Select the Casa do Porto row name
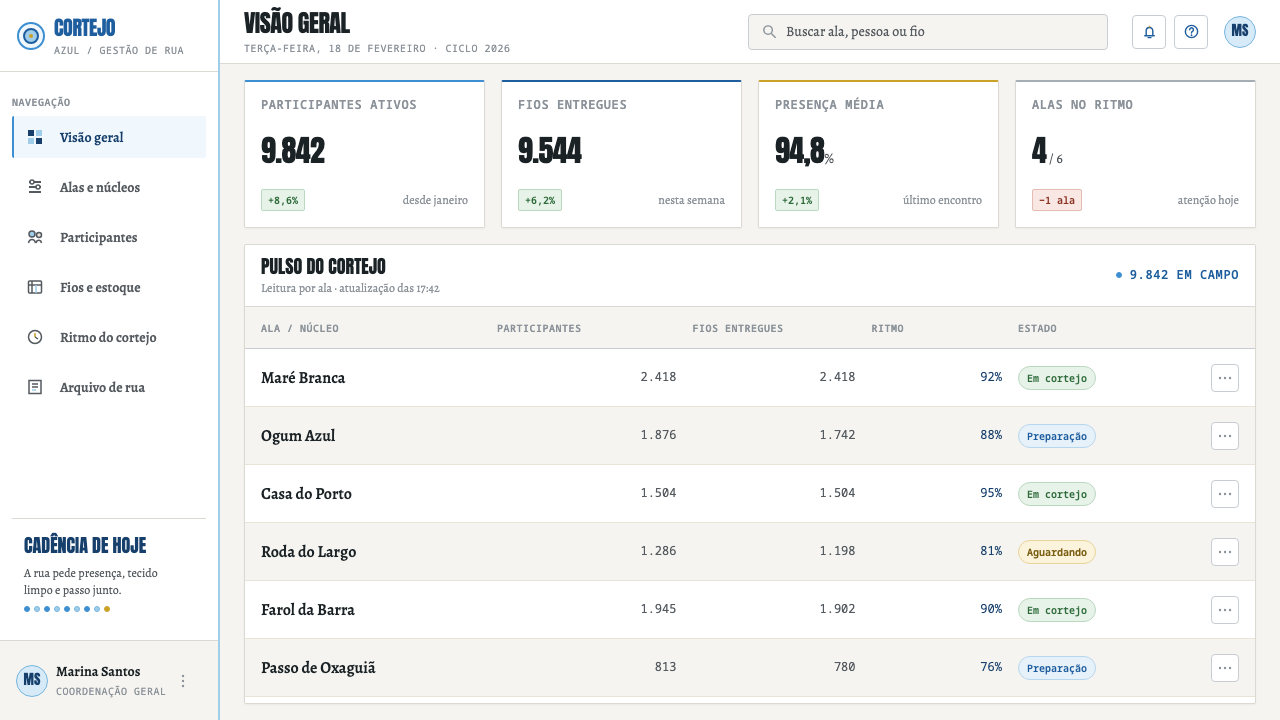Screen dimensions: 1280x720 (x=306, y=494)
